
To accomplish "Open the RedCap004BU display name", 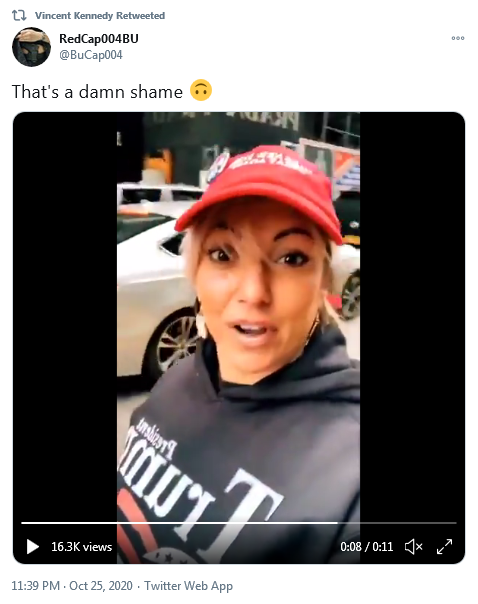I will coord(99,39).
